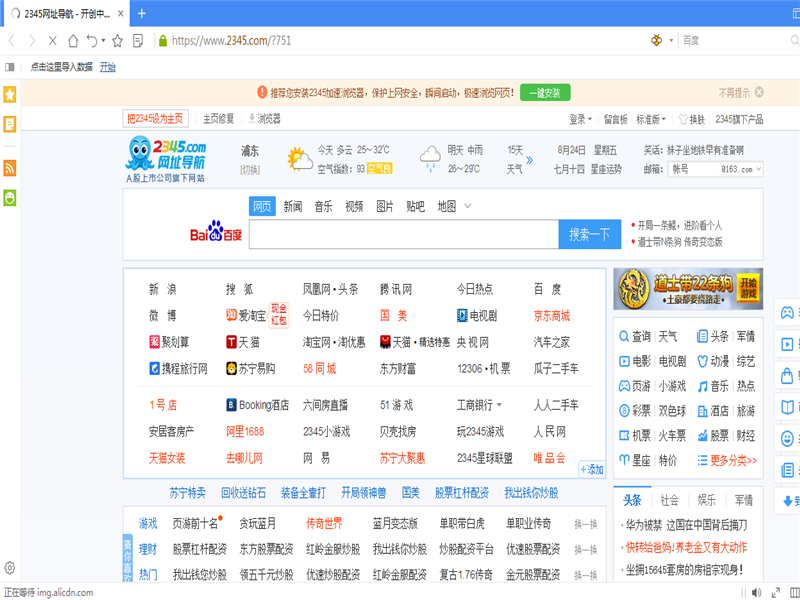Open 登录 dropdown menu
The height and width of the screenshot is (600, 800).
click(x=580, y=119)
